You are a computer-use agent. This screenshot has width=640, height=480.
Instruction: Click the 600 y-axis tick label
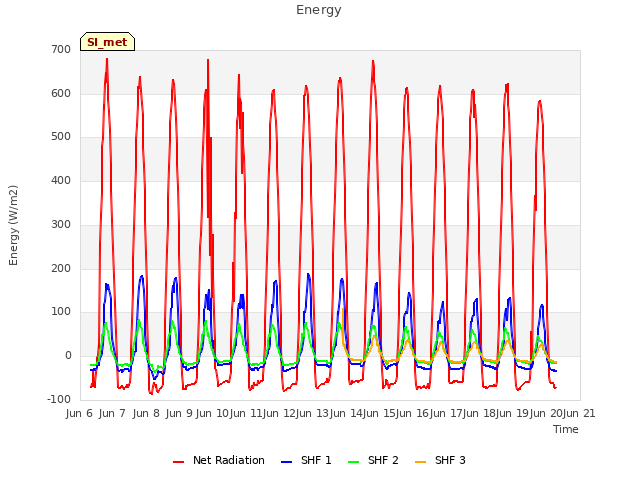tap(61, 93)
